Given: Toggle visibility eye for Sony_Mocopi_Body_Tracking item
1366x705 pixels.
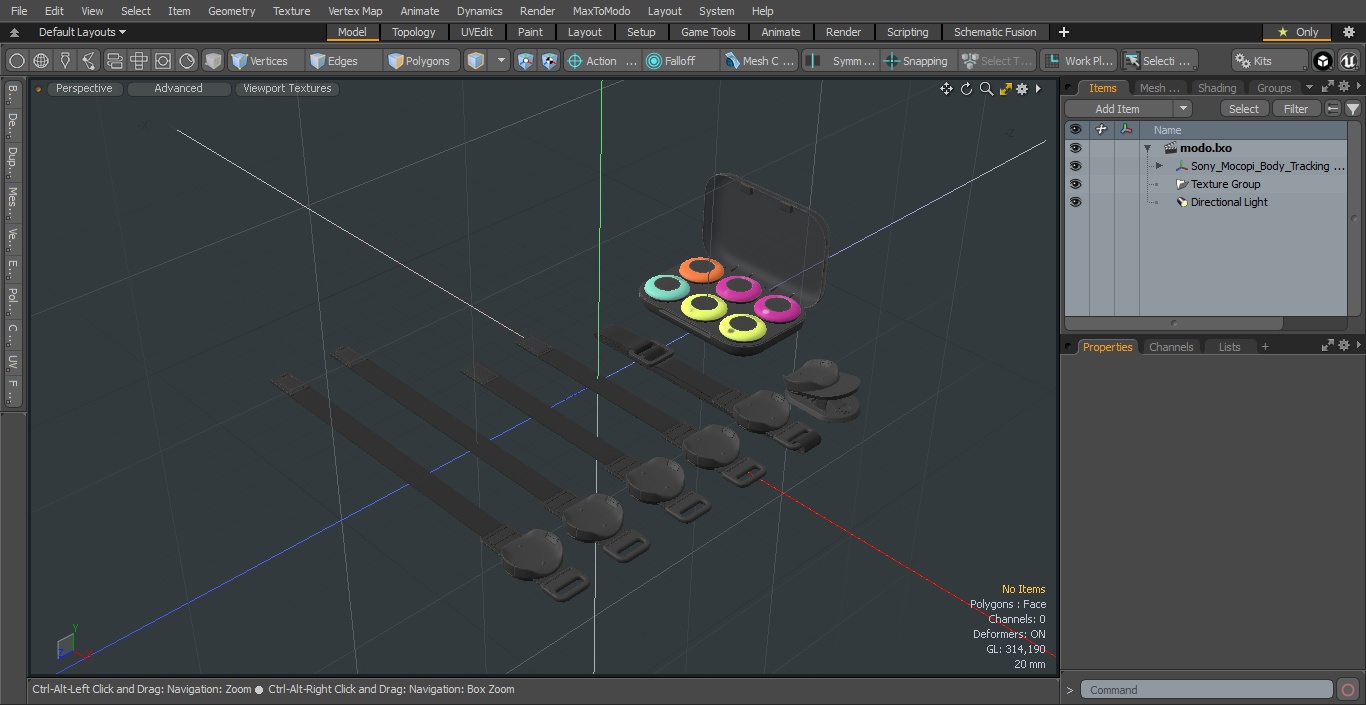Looking at the screenshot, I should 1075,166.
